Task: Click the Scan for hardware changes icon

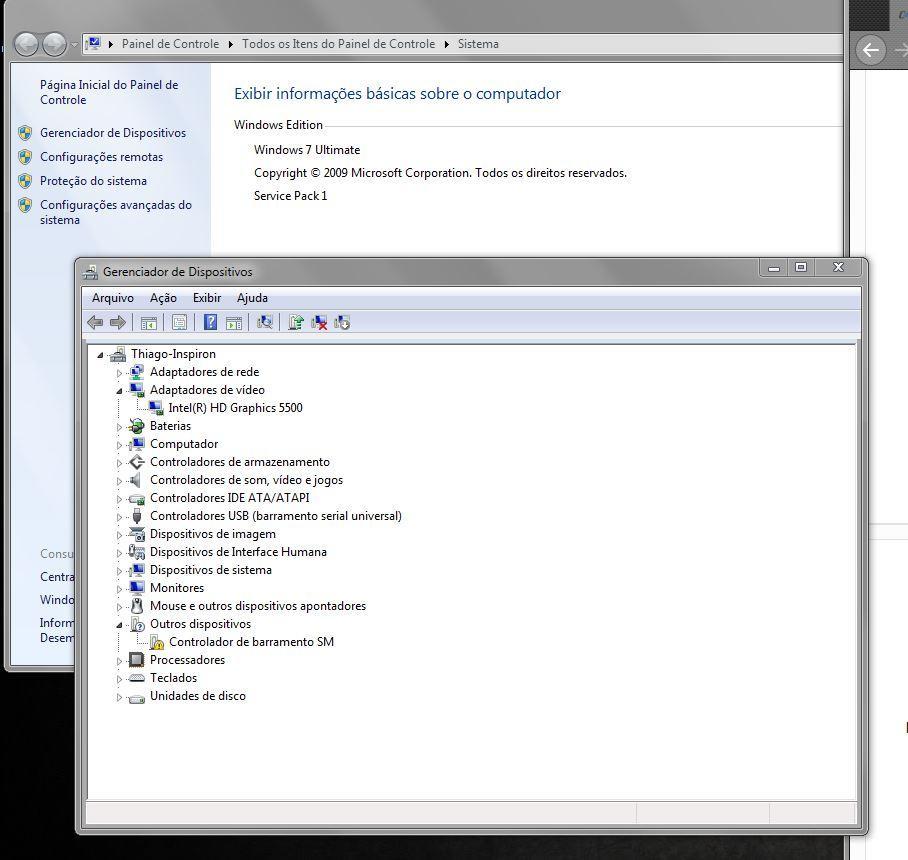Action: (265, 322)
